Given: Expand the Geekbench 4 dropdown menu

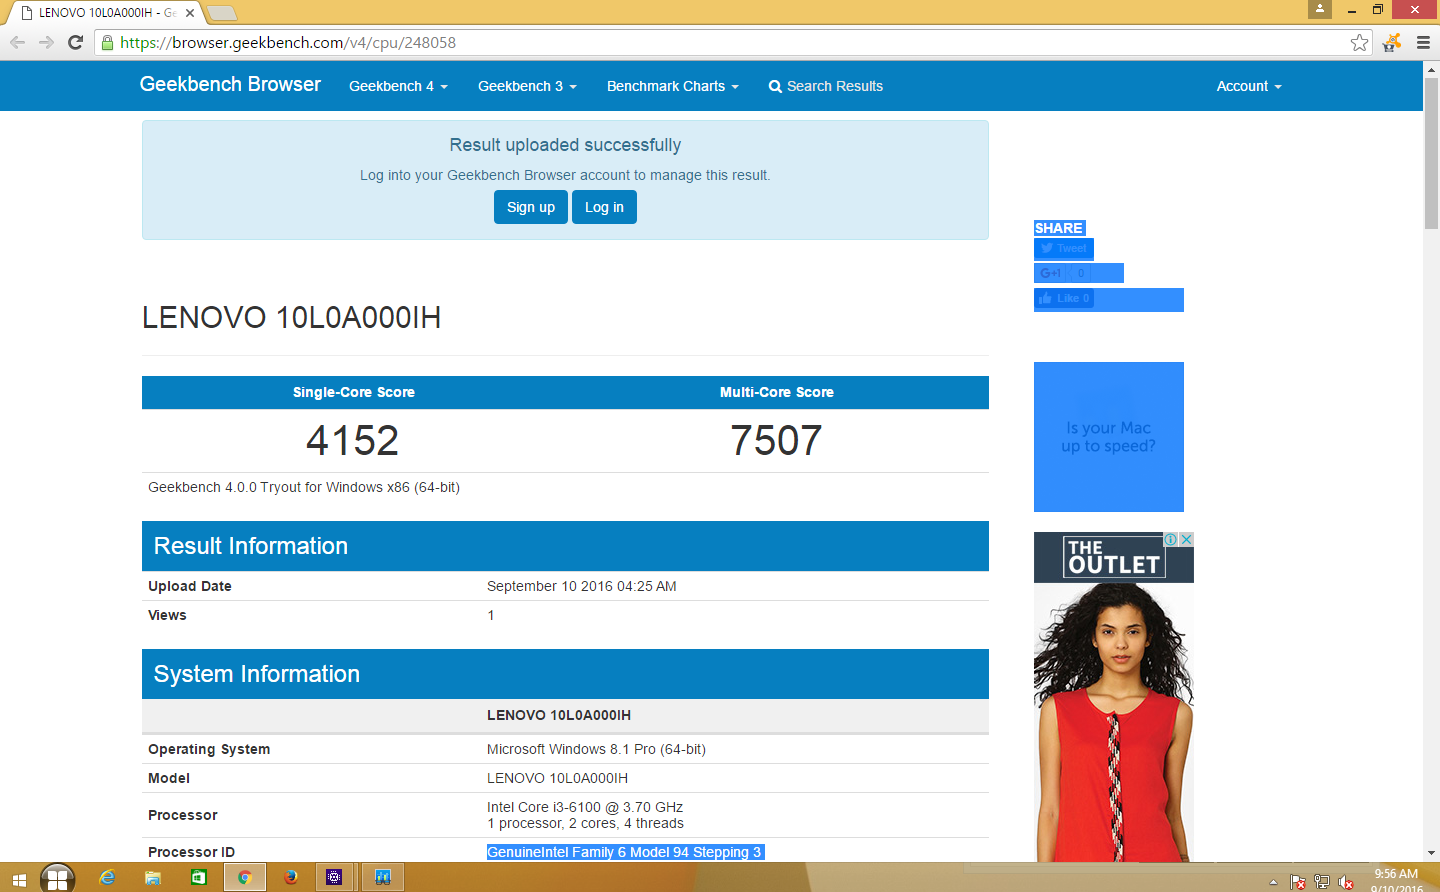Looking at the screenshot, I should tap(398, 86).
